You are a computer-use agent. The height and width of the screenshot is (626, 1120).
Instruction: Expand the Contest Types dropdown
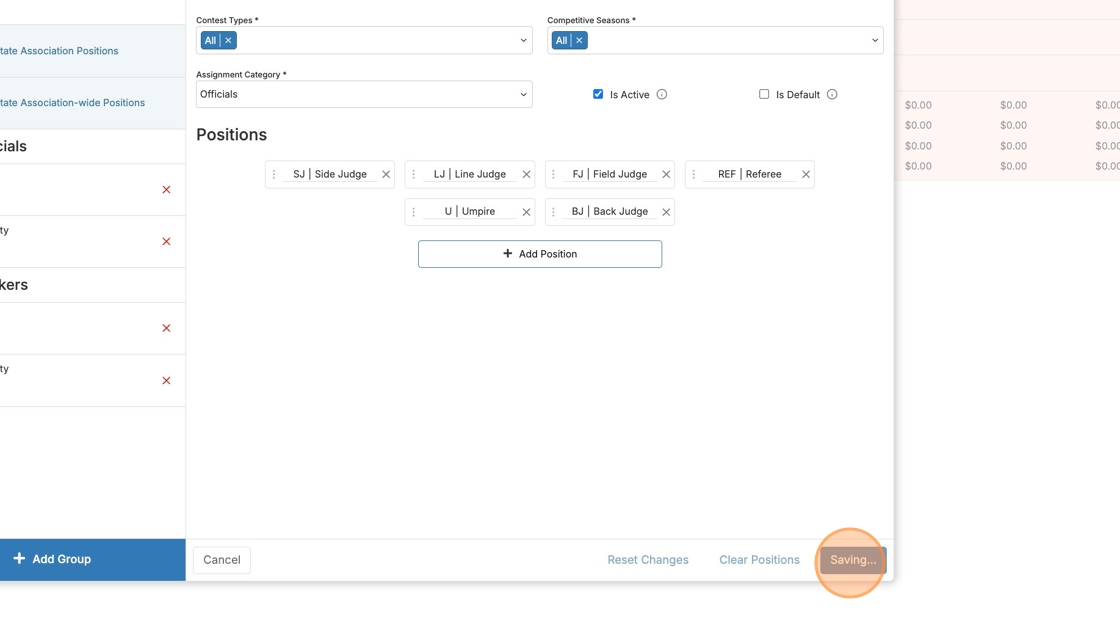pyautogui.click(x=522, y=41)
